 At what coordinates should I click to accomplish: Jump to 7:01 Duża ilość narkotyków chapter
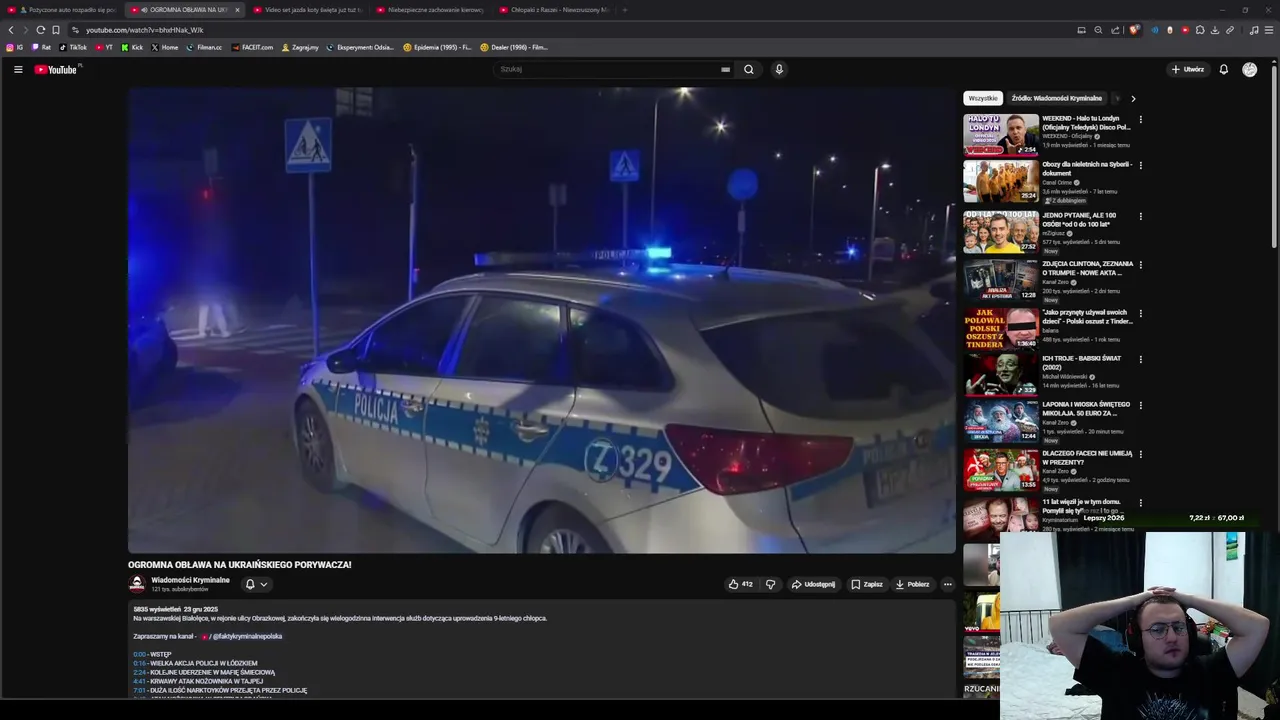click(x=140, y=690)
